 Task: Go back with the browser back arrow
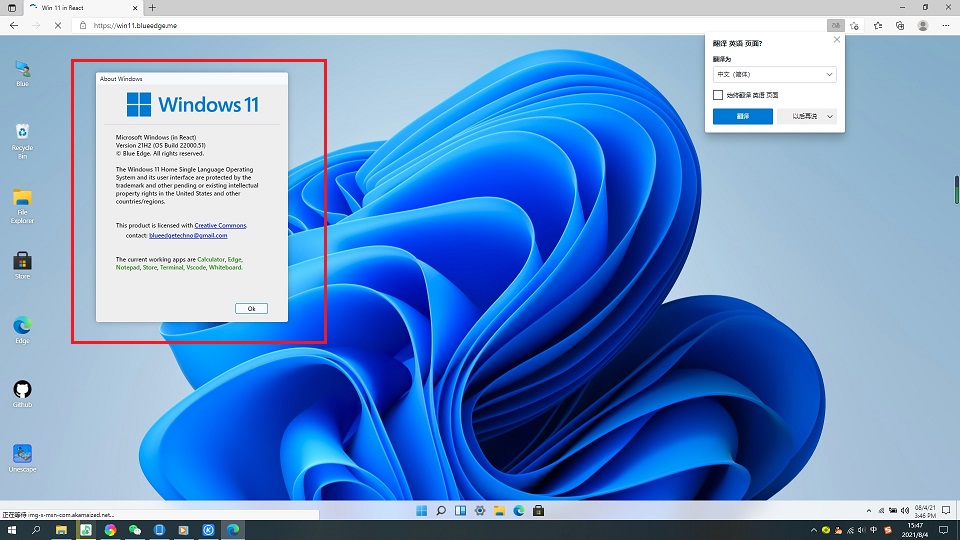point(14,26)
